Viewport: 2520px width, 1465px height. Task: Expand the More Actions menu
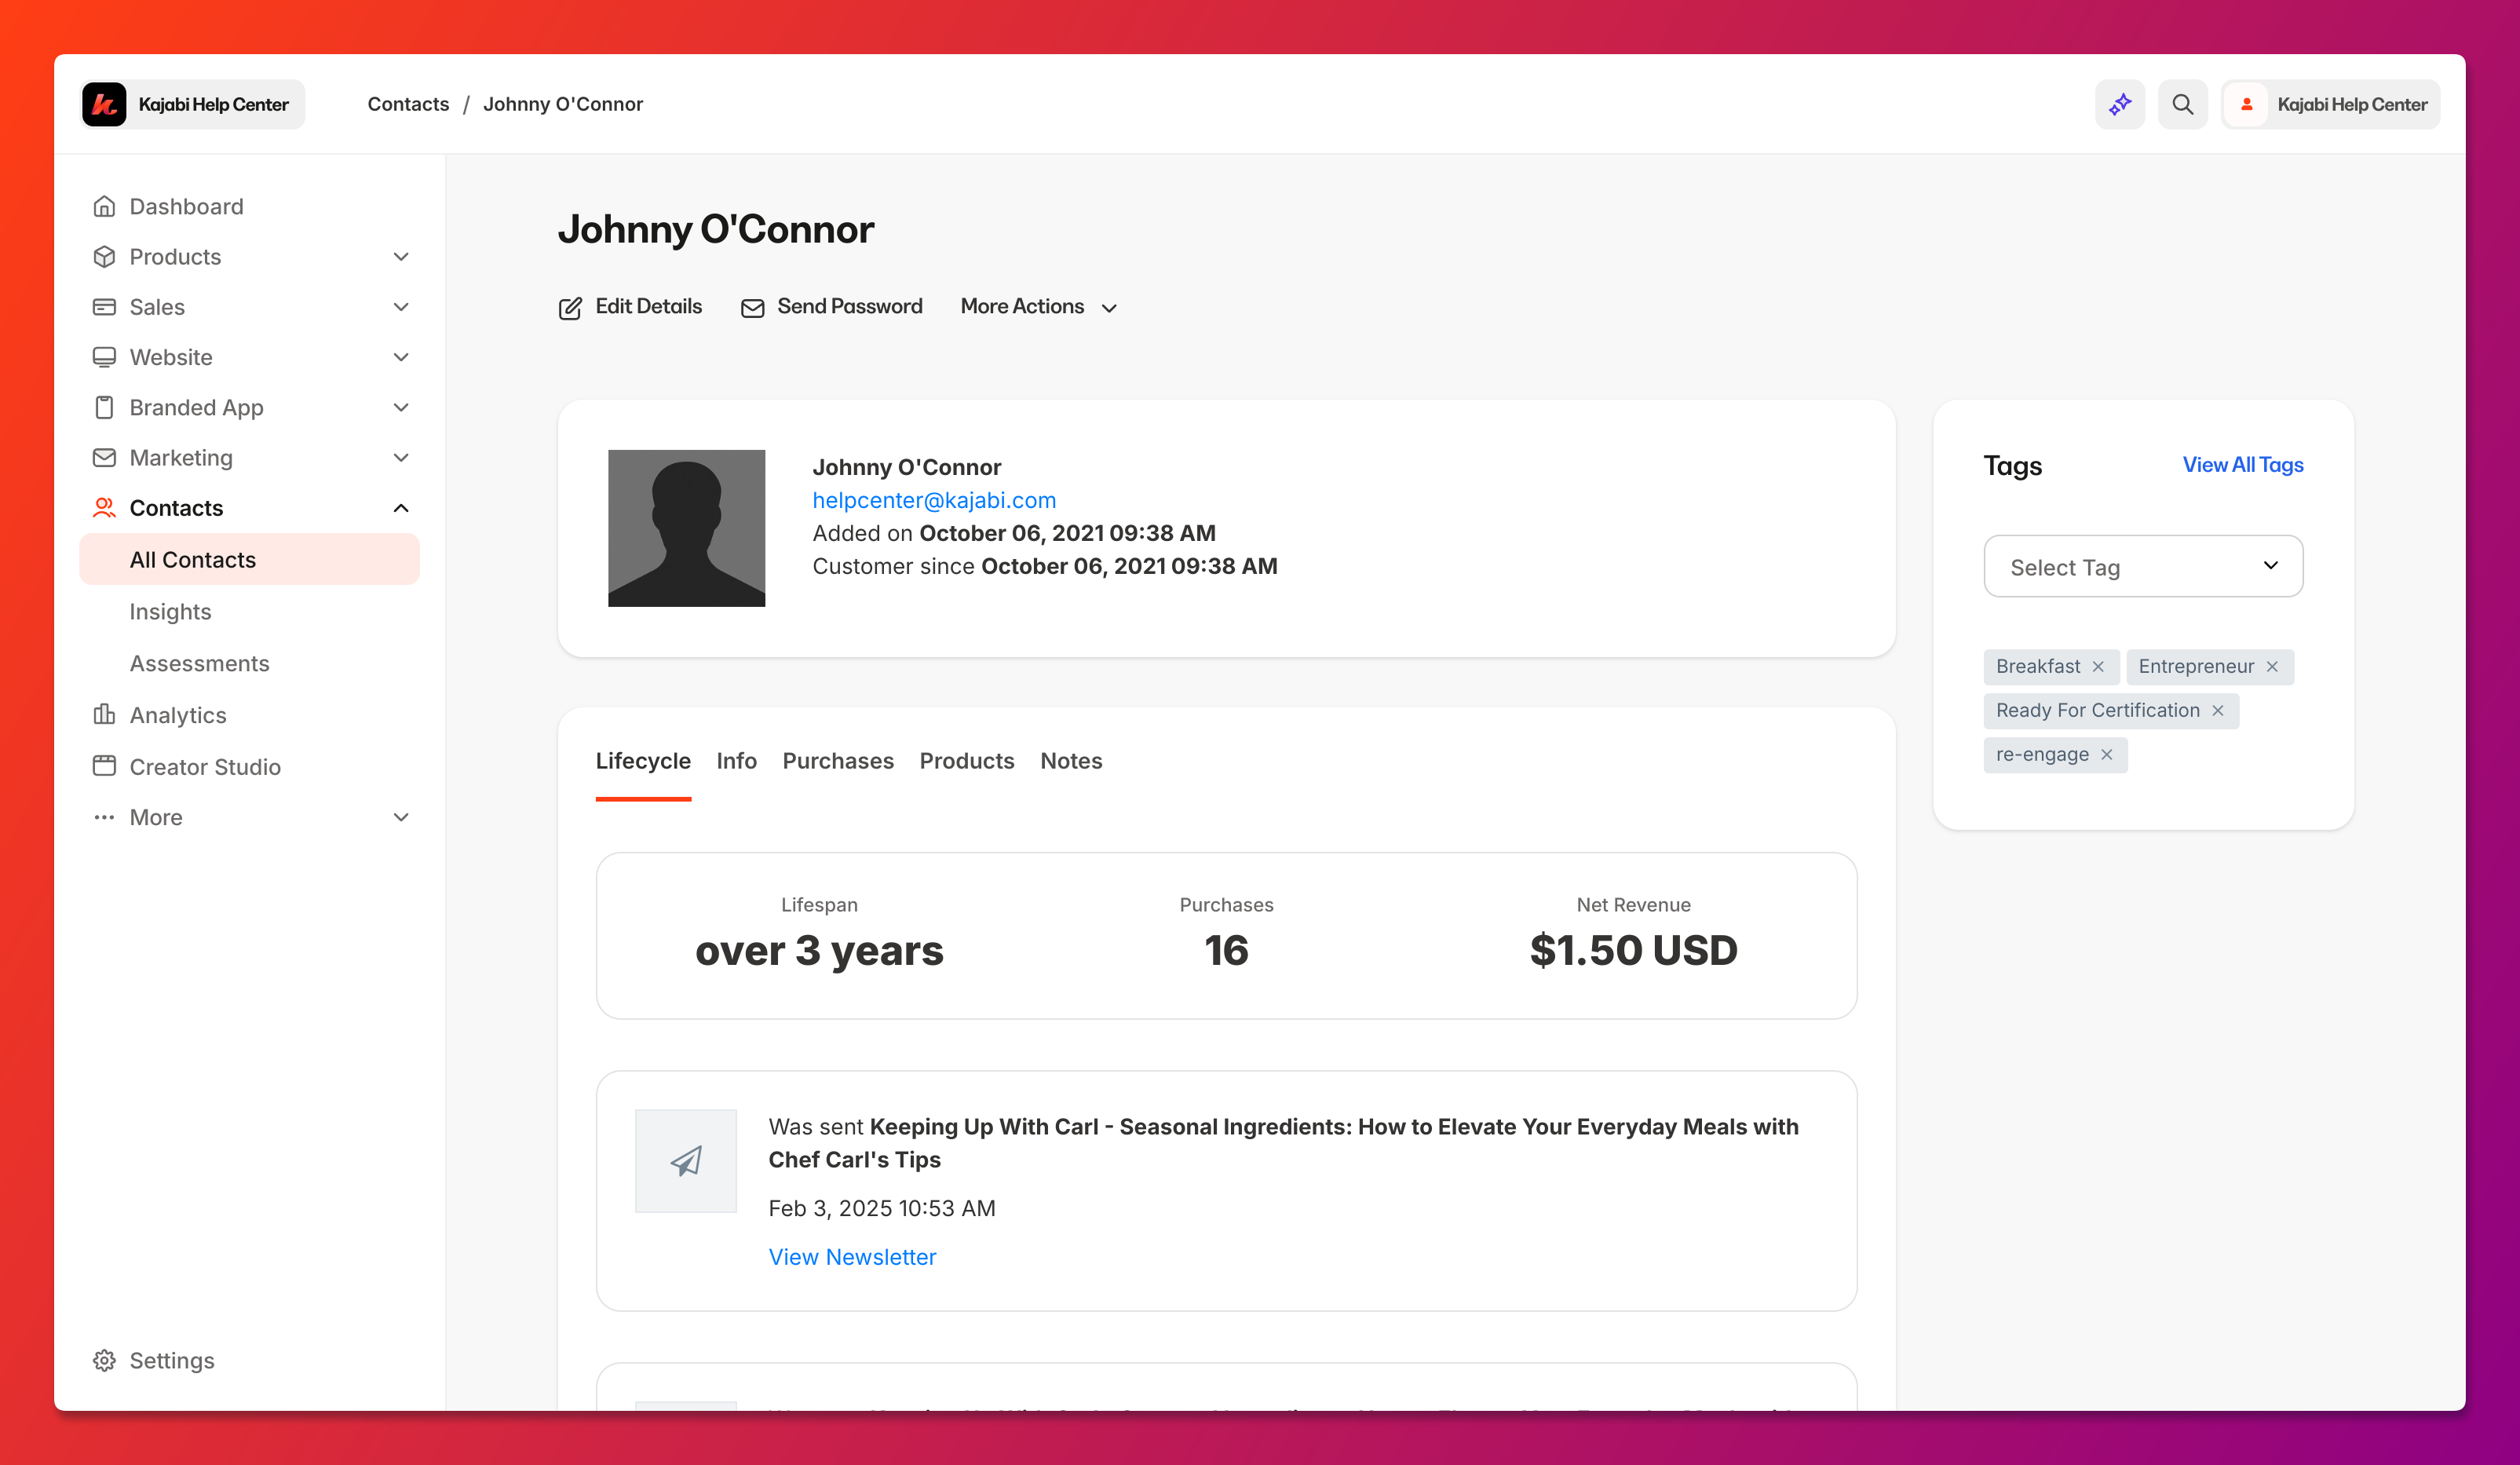pyautogui.click(x=1038, y=307)
